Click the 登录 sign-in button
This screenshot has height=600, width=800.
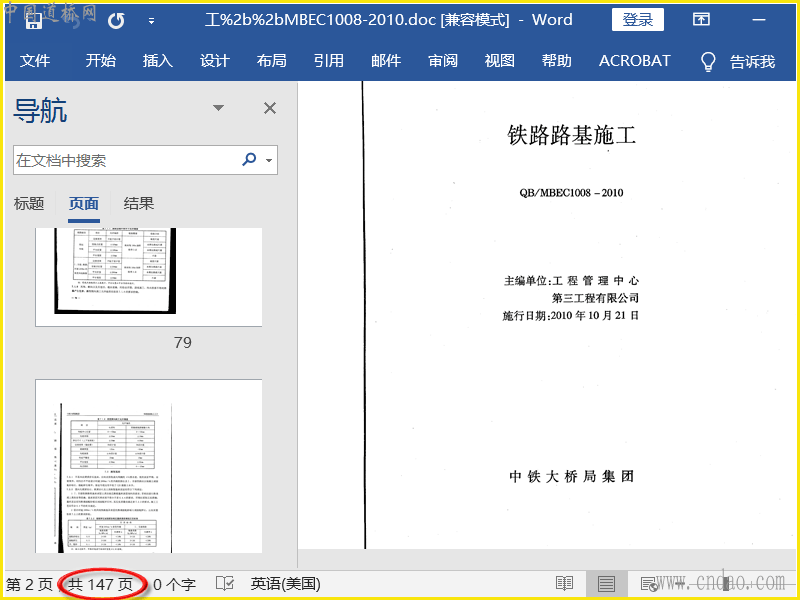[638, 20]
